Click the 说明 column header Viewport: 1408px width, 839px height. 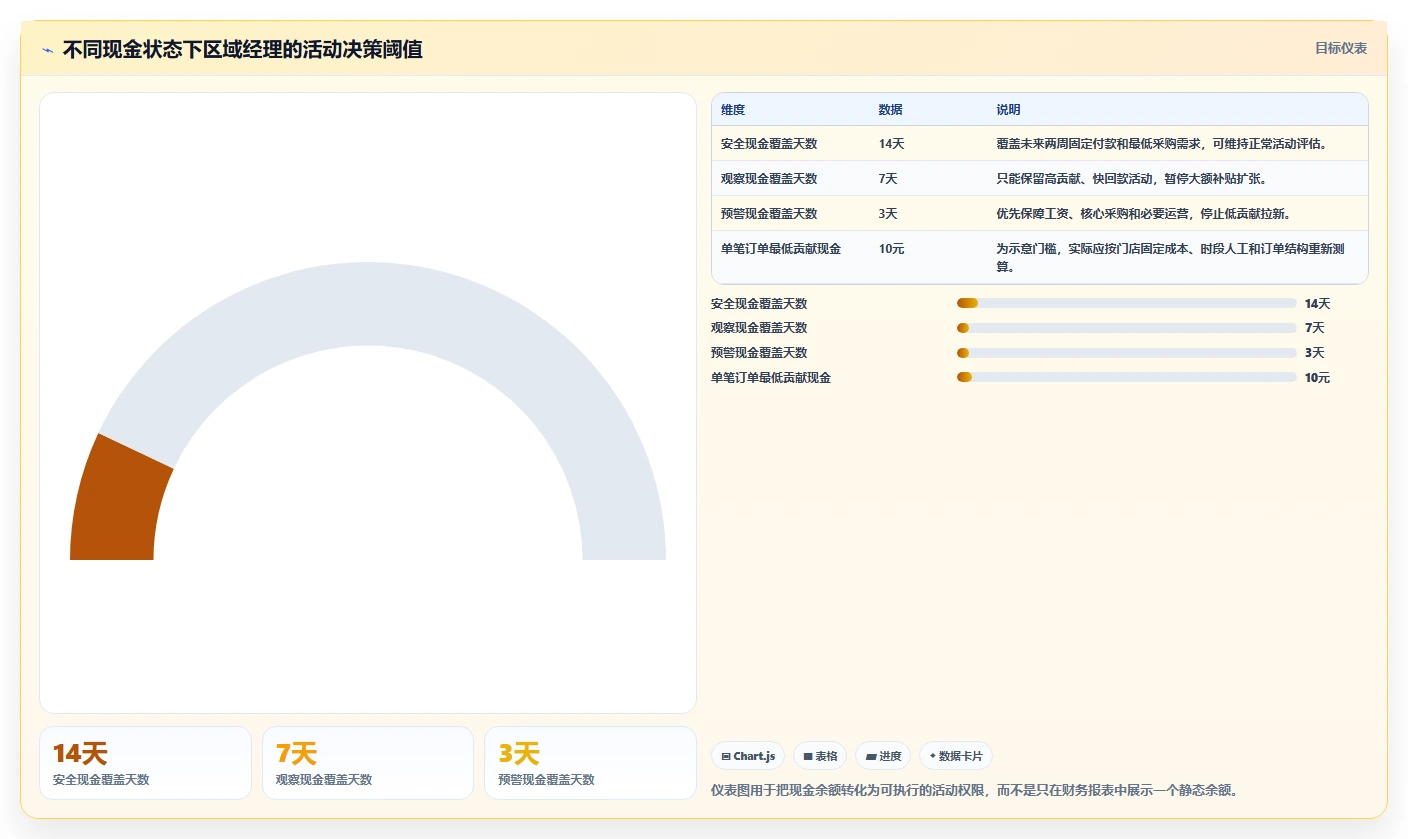[x=1008, y=110]
